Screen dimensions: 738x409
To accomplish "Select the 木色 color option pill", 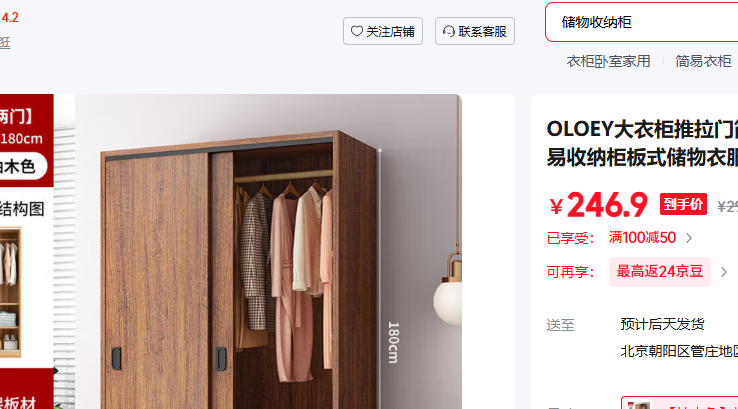I will click(19, 166).
